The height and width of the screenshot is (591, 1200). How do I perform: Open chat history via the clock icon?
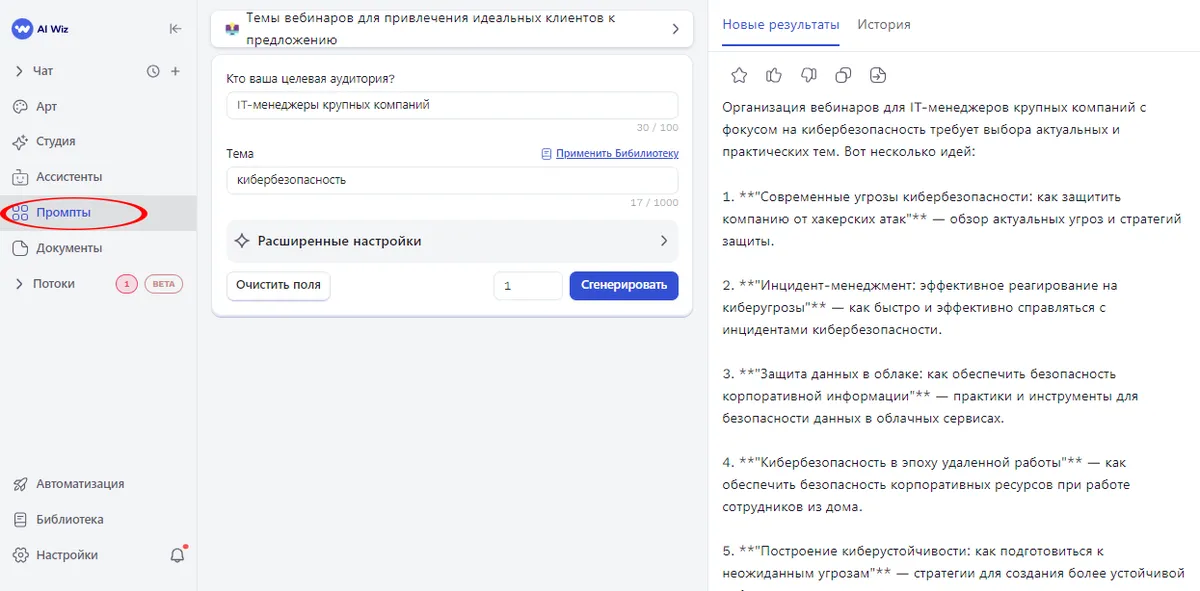152,70
